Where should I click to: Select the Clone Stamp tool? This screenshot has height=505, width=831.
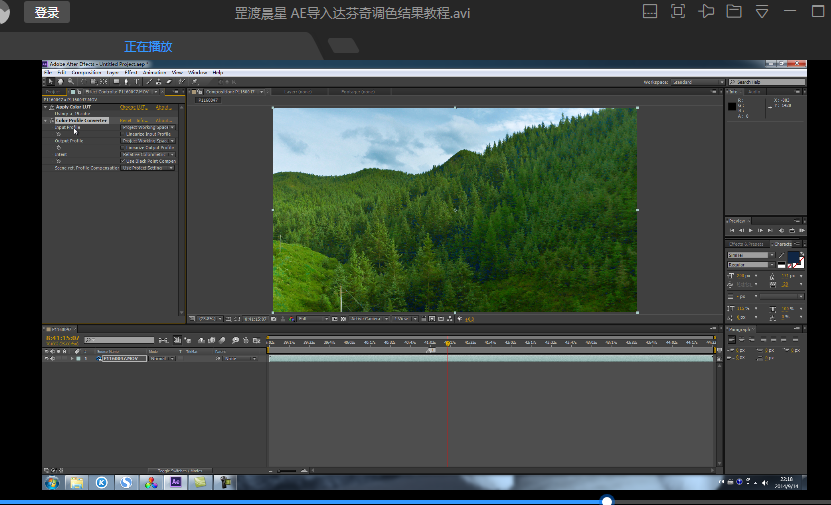click(158, 82)
